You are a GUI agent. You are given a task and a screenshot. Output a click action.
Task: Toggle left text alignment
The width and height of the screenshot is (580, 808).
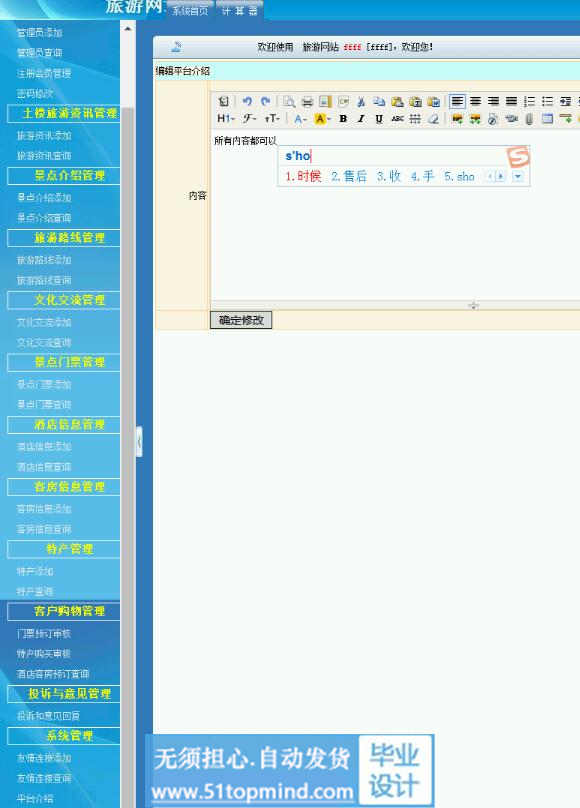457,102
